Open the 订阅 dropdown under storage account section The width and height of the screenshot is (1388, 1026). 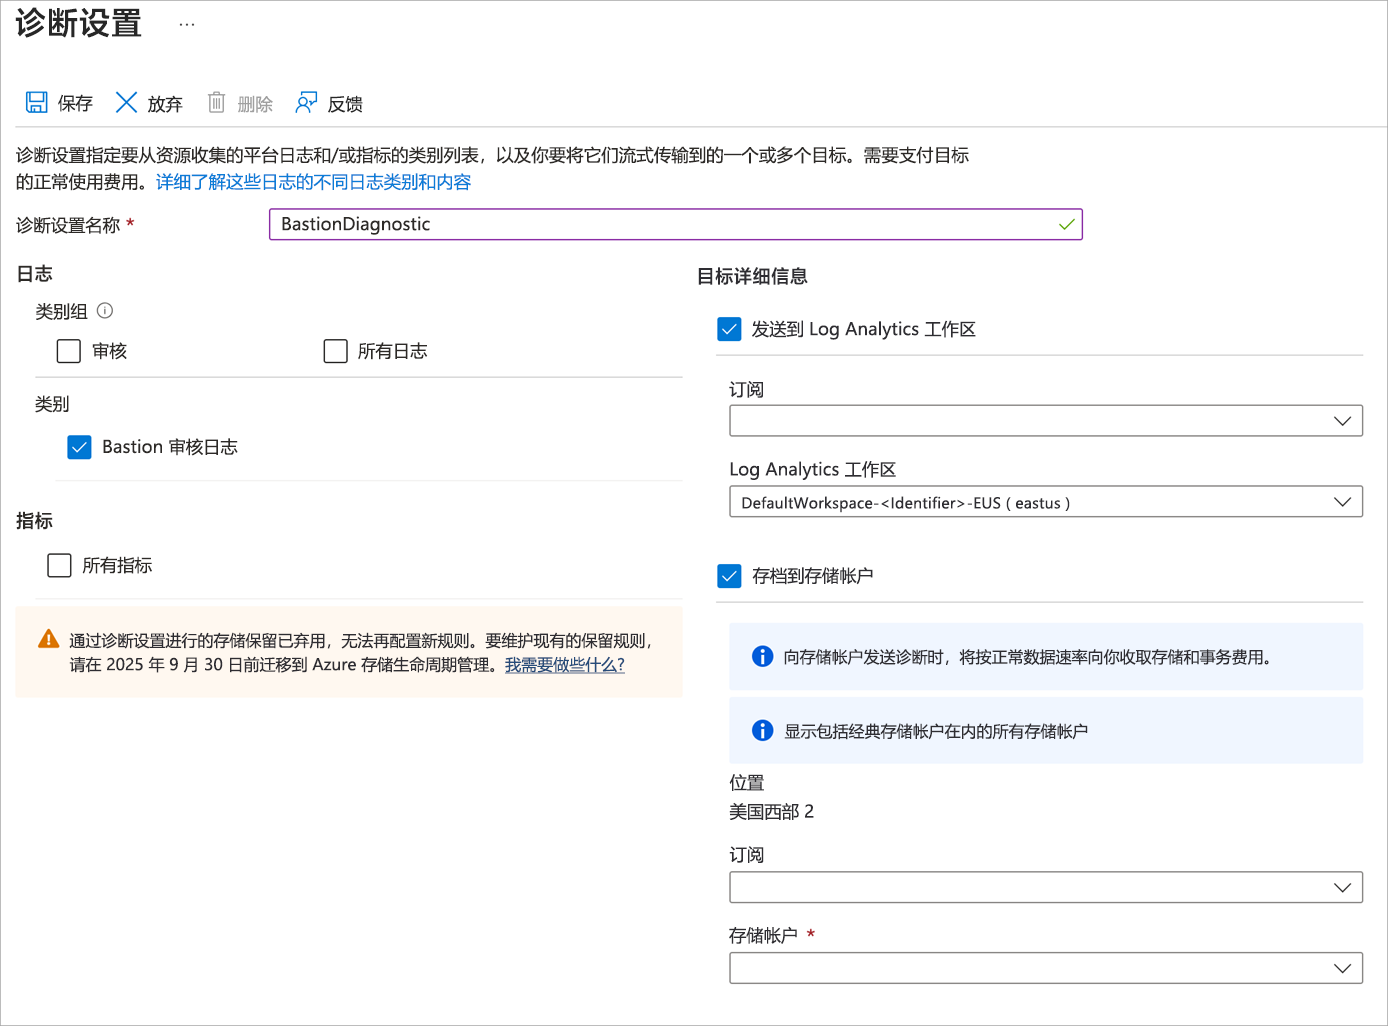(1046, 887)
